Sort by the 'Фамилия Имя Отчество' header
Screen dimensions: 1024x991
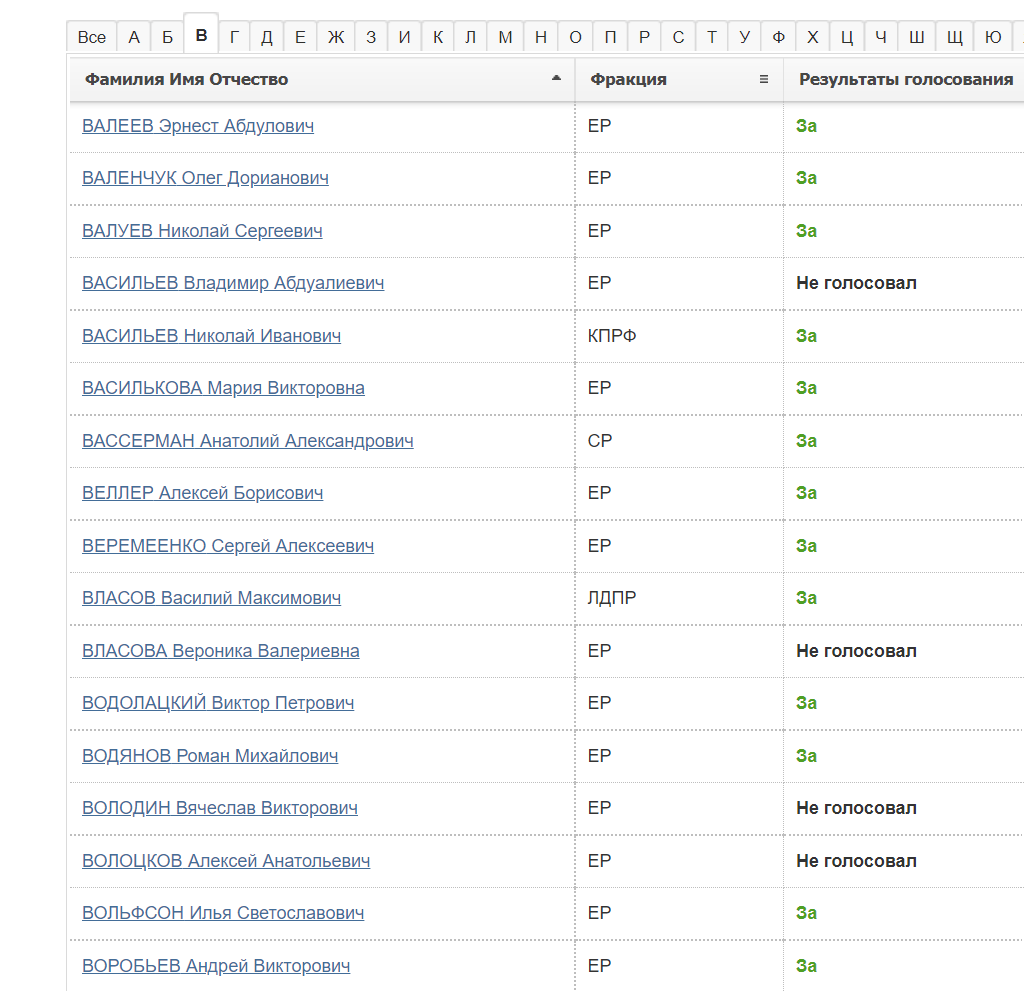coord(187,80)
